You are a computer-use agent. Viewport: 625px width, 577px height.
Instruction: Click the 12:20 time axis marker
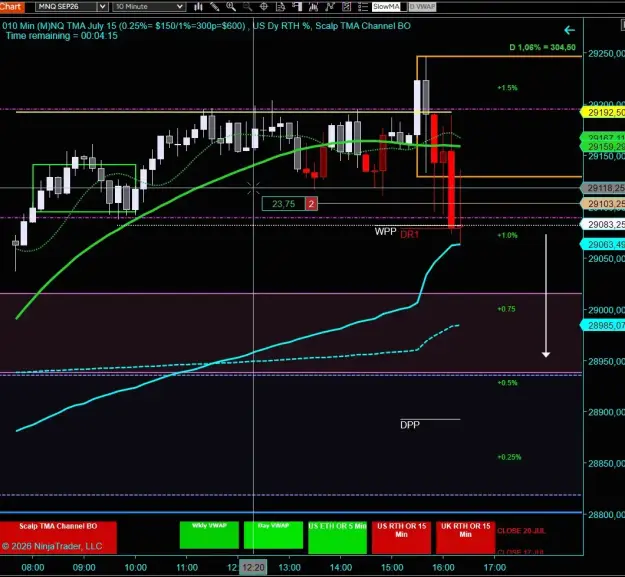[253, 567]
